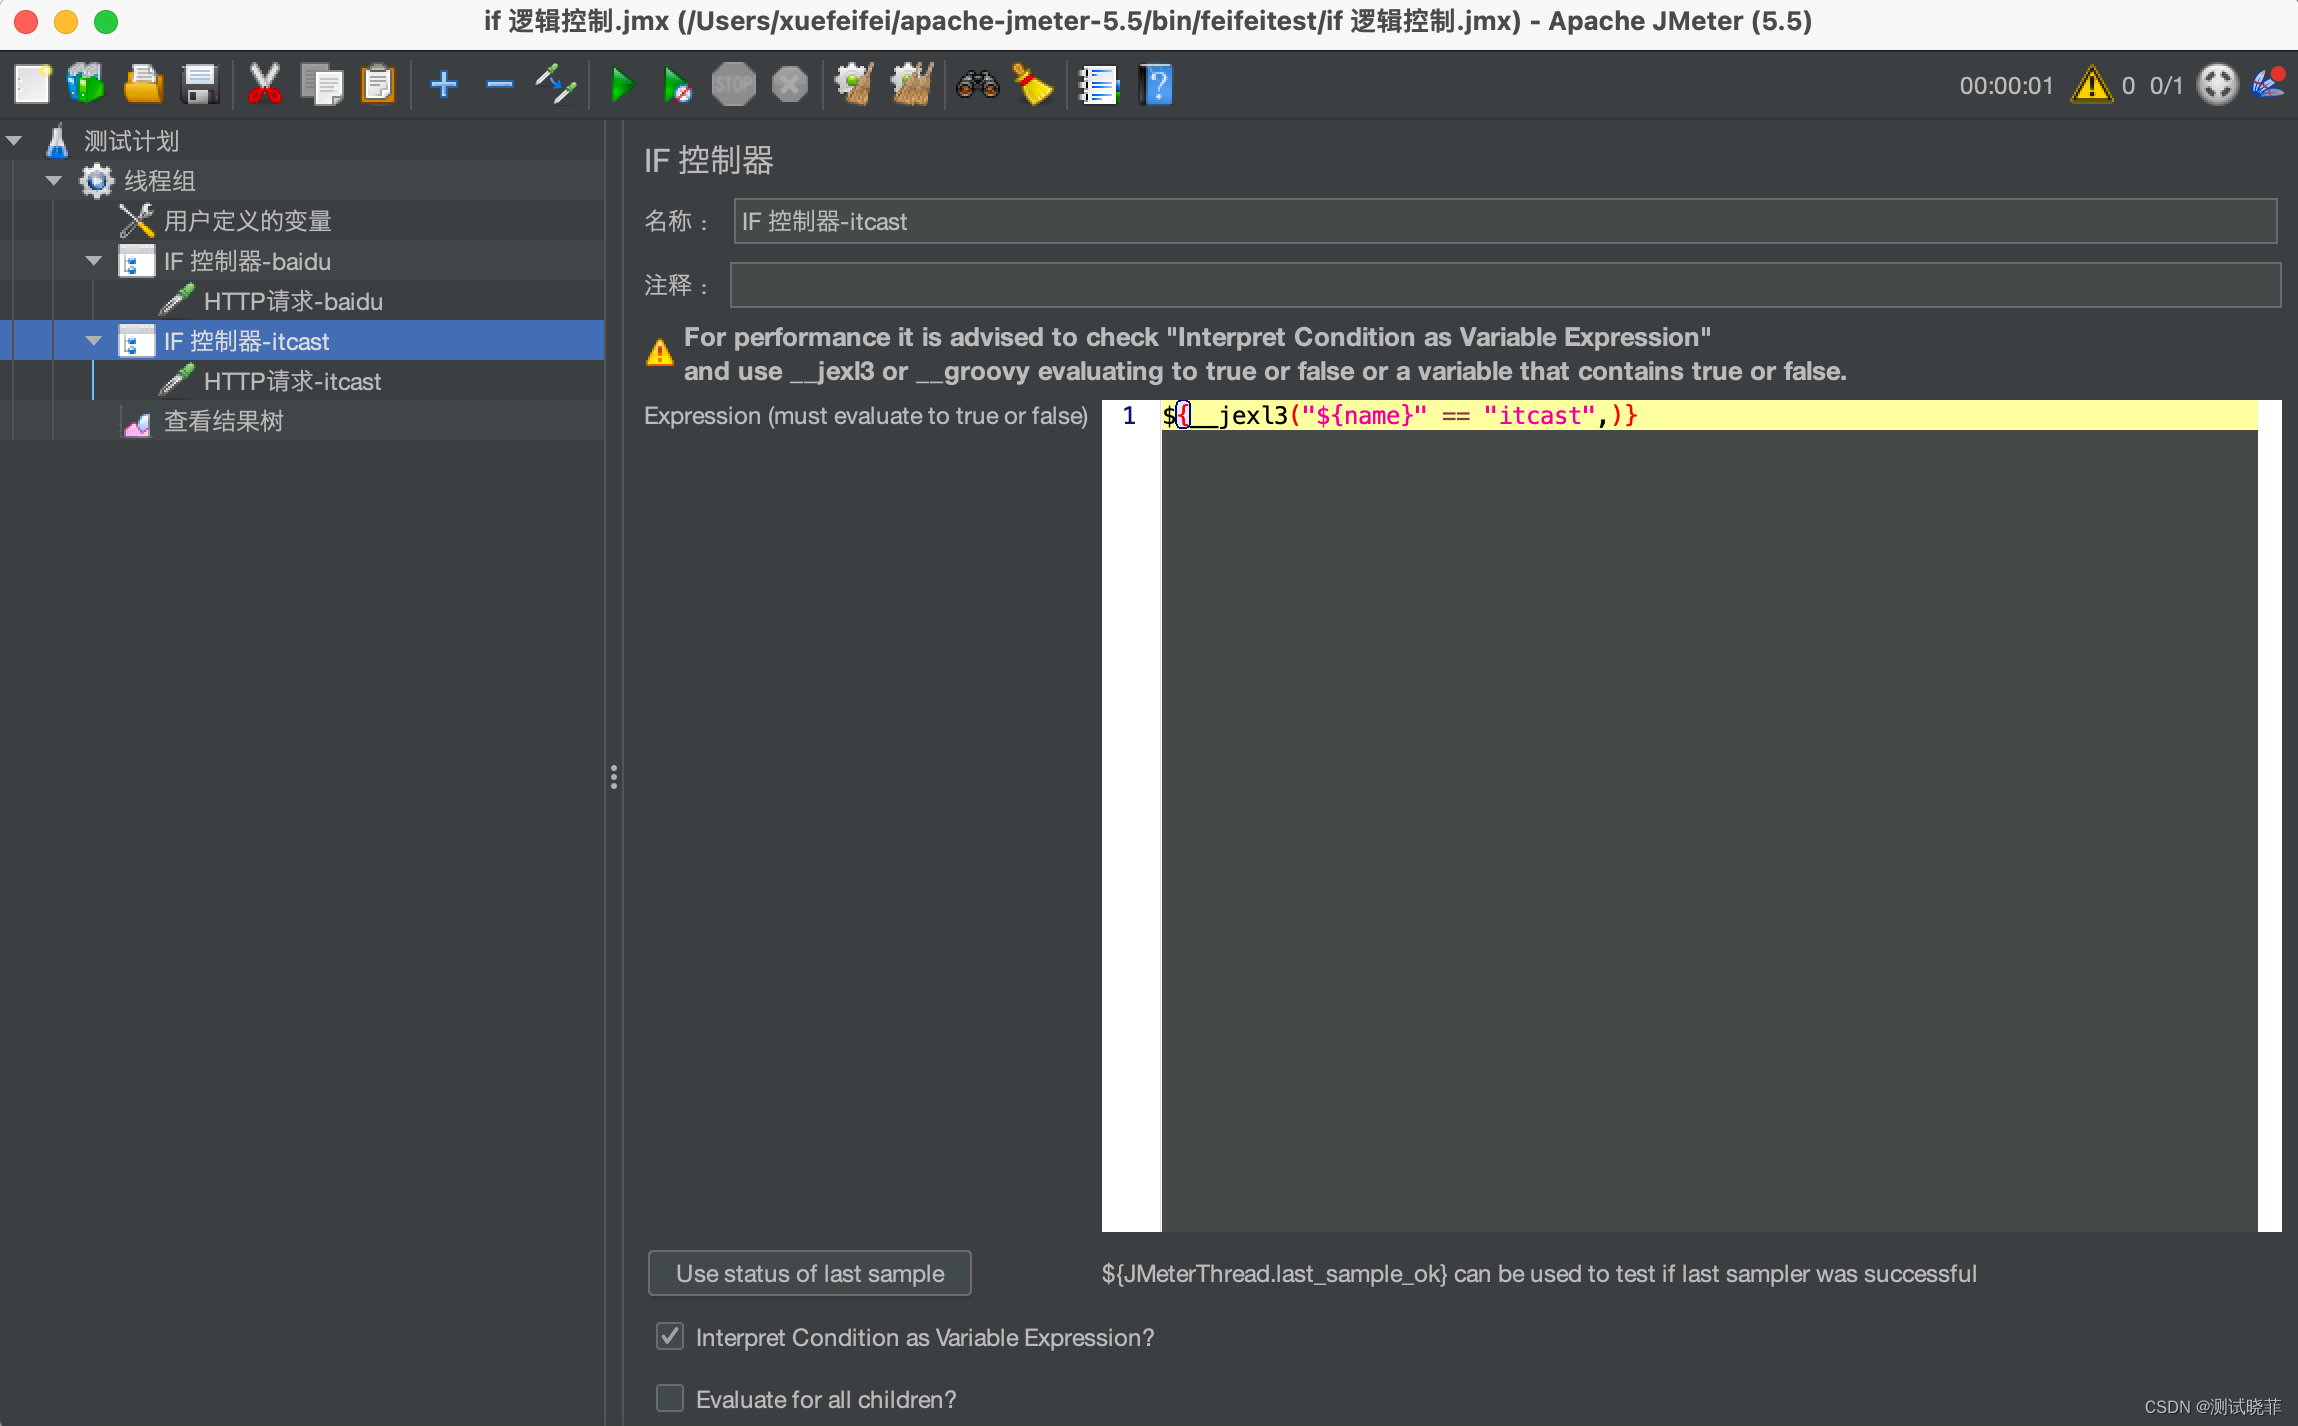Select IF 控制器-itcast in the tree
The height and width of the screenshot is (1426, 2298).
click(246, 341)
